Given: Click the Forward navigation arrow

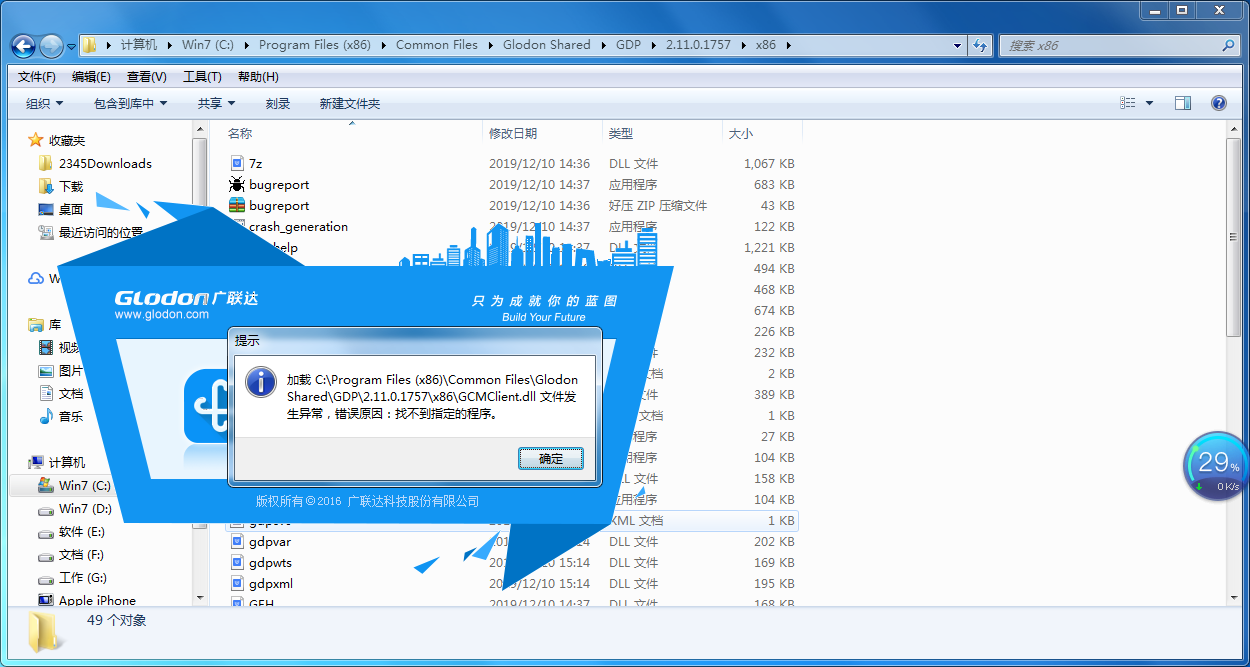Looking at the screenshot, I should point(51,45).
